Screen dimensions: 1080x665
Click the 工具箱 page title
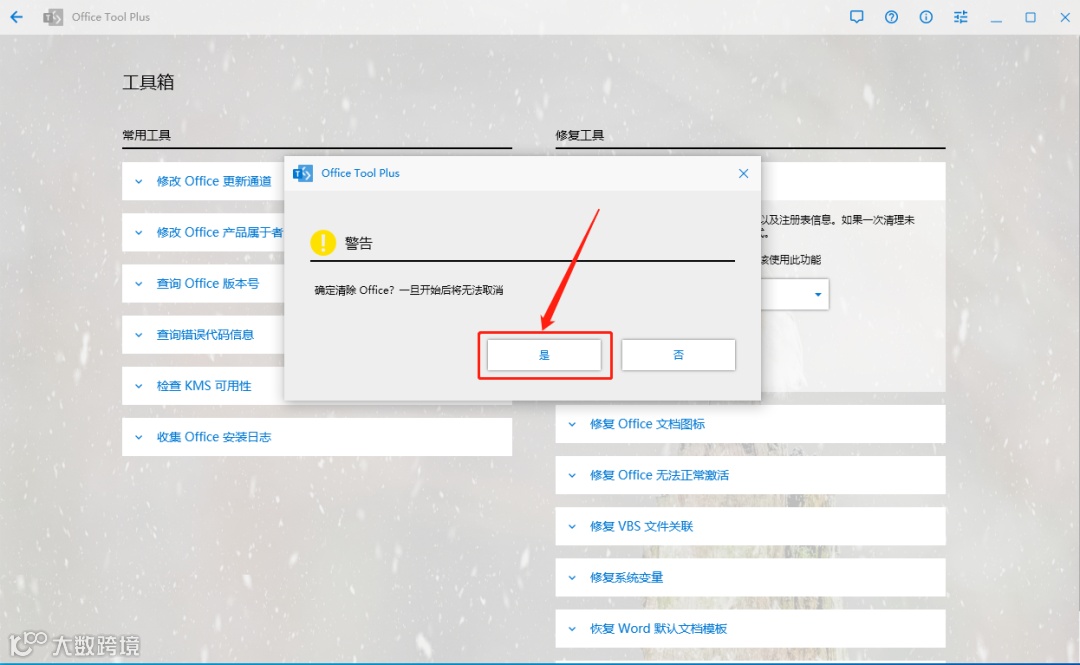(148, 82)
